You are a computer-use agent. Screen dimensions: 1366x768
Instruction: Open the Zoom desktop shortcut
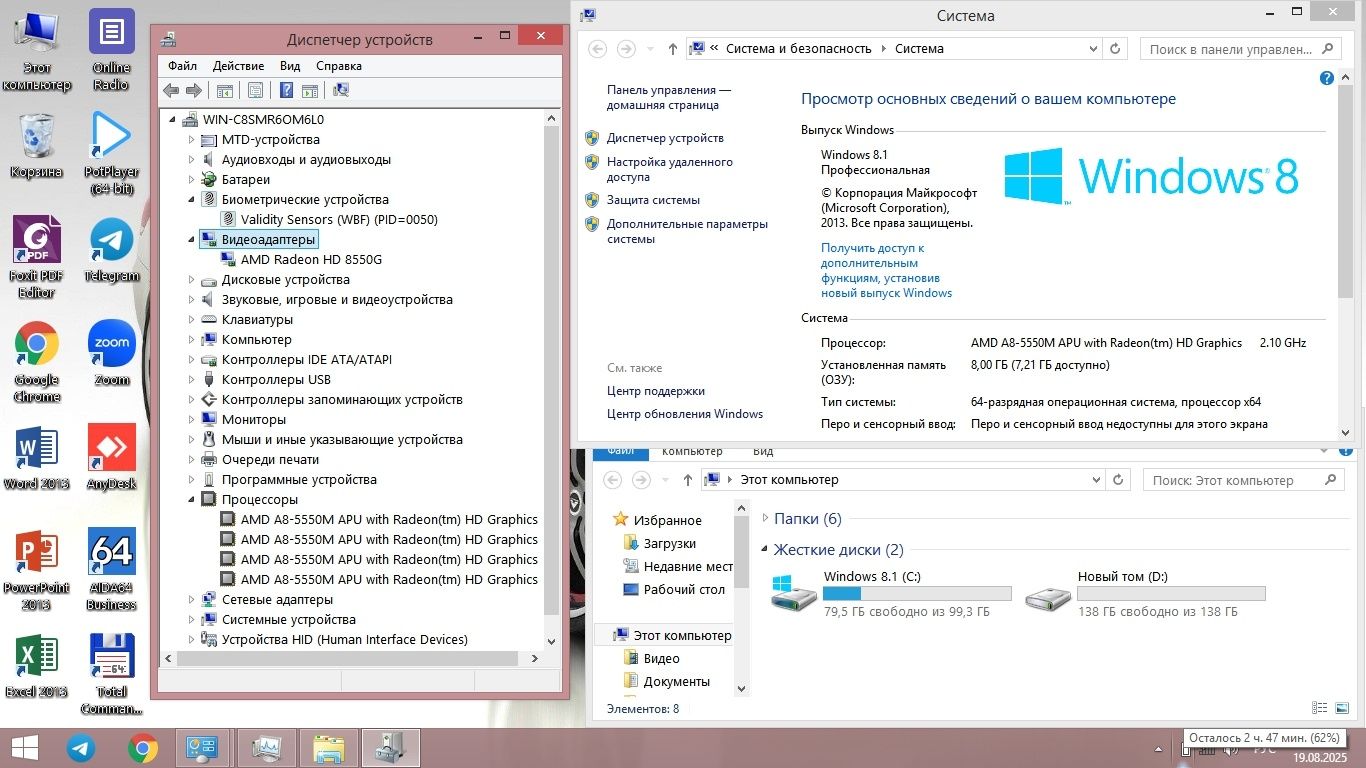(111, 353)
